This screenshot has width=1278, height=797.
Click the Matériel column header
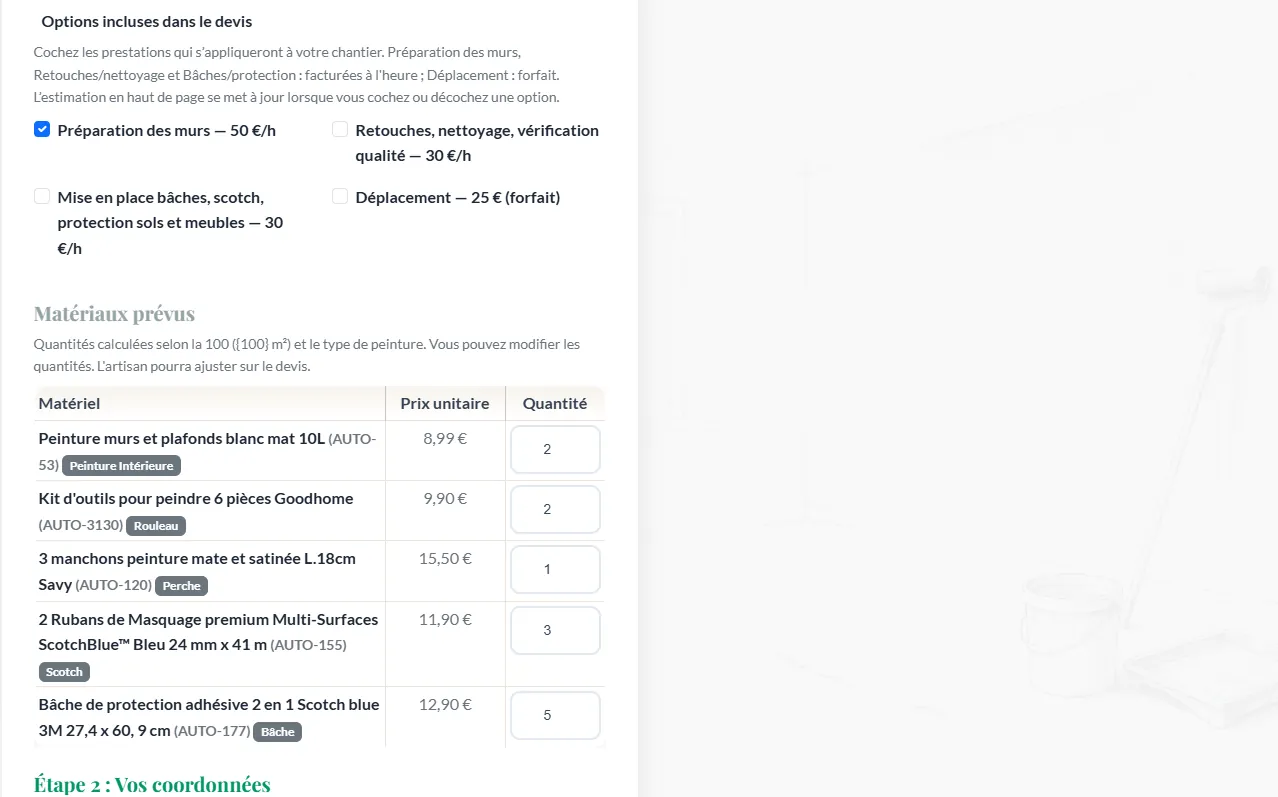coord(69,403)
